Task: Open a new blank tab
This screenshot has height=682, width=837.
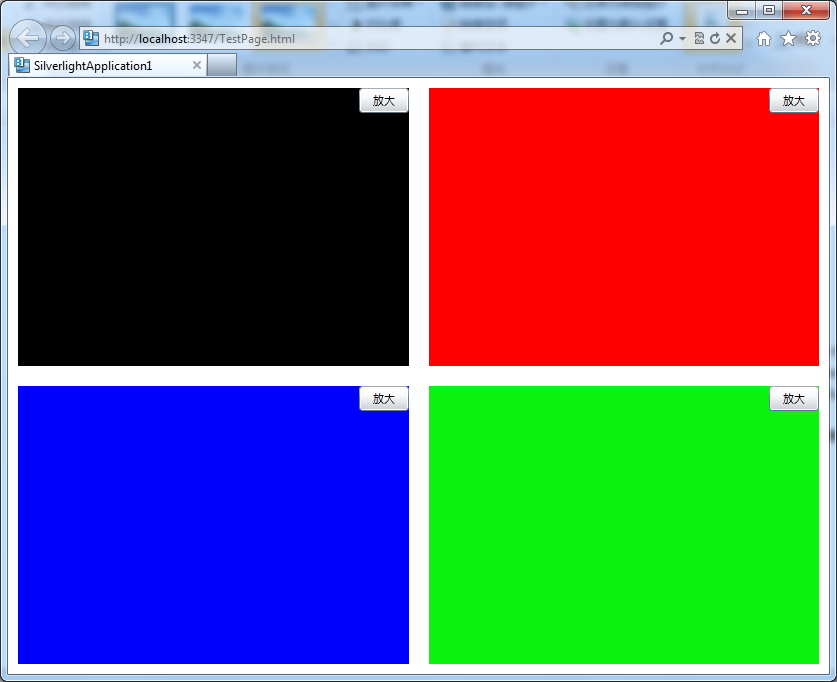Action: (x=222, y=65)
